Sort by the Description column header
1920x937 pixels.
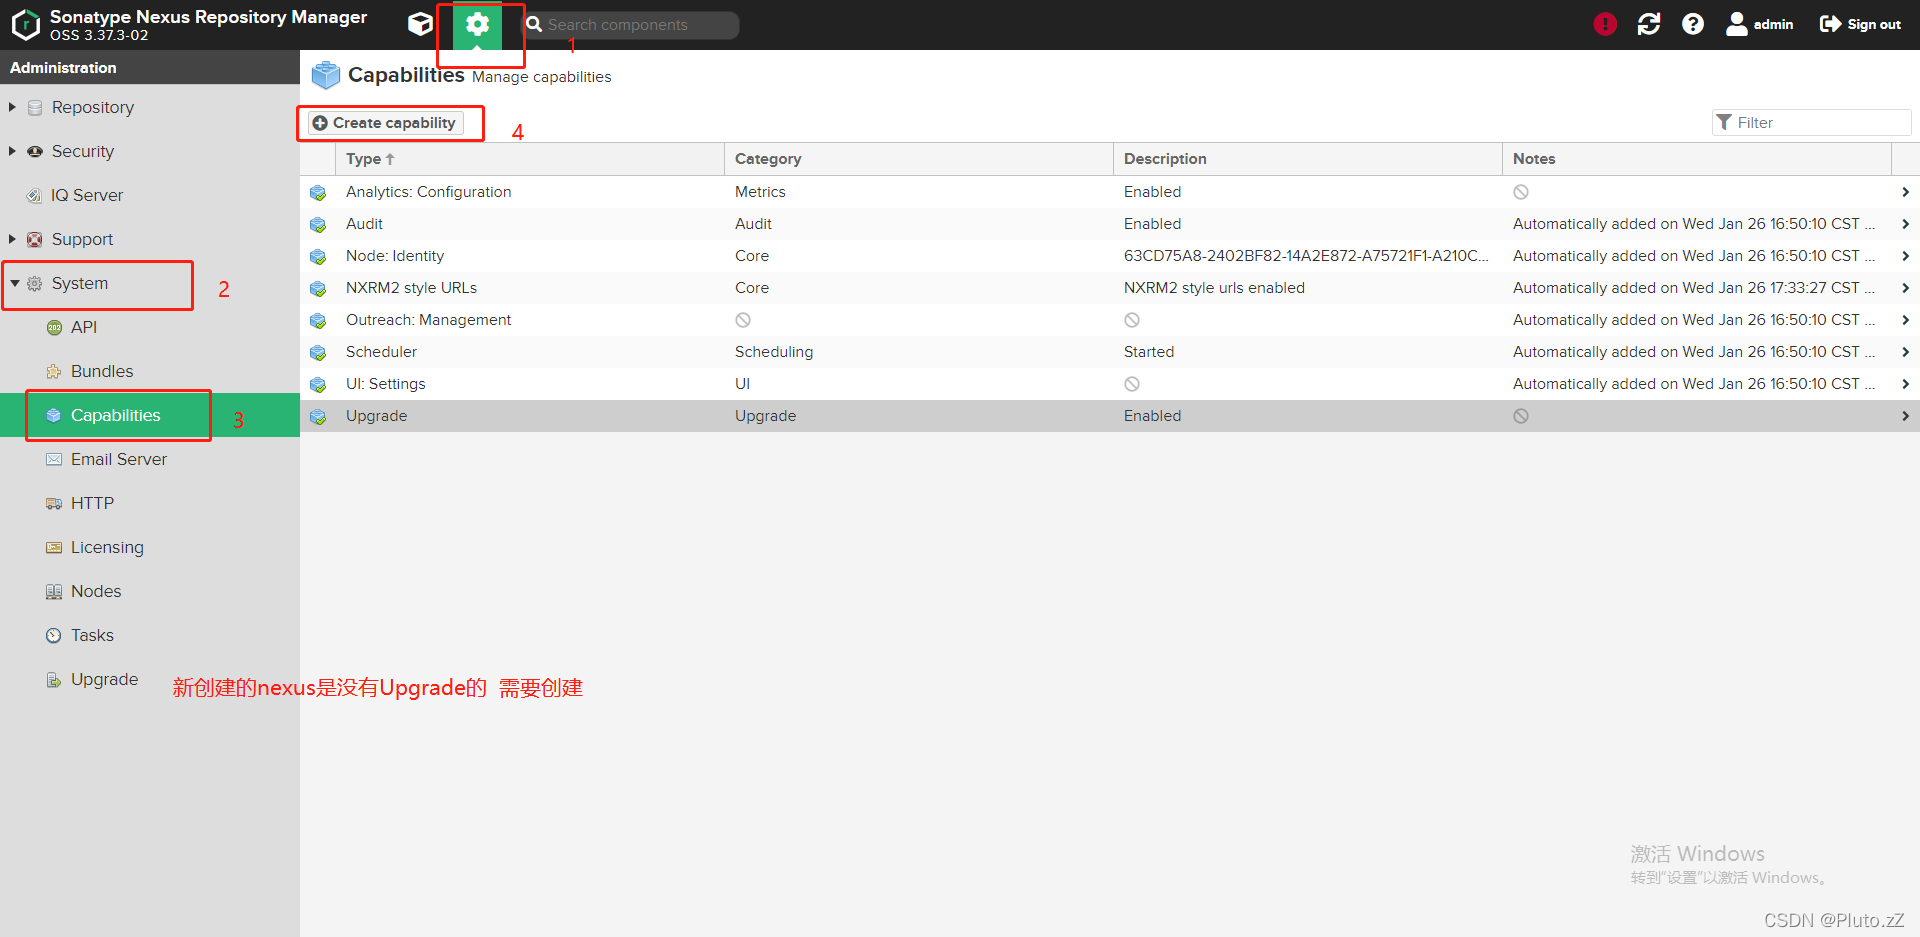(x=1308, y=159)
